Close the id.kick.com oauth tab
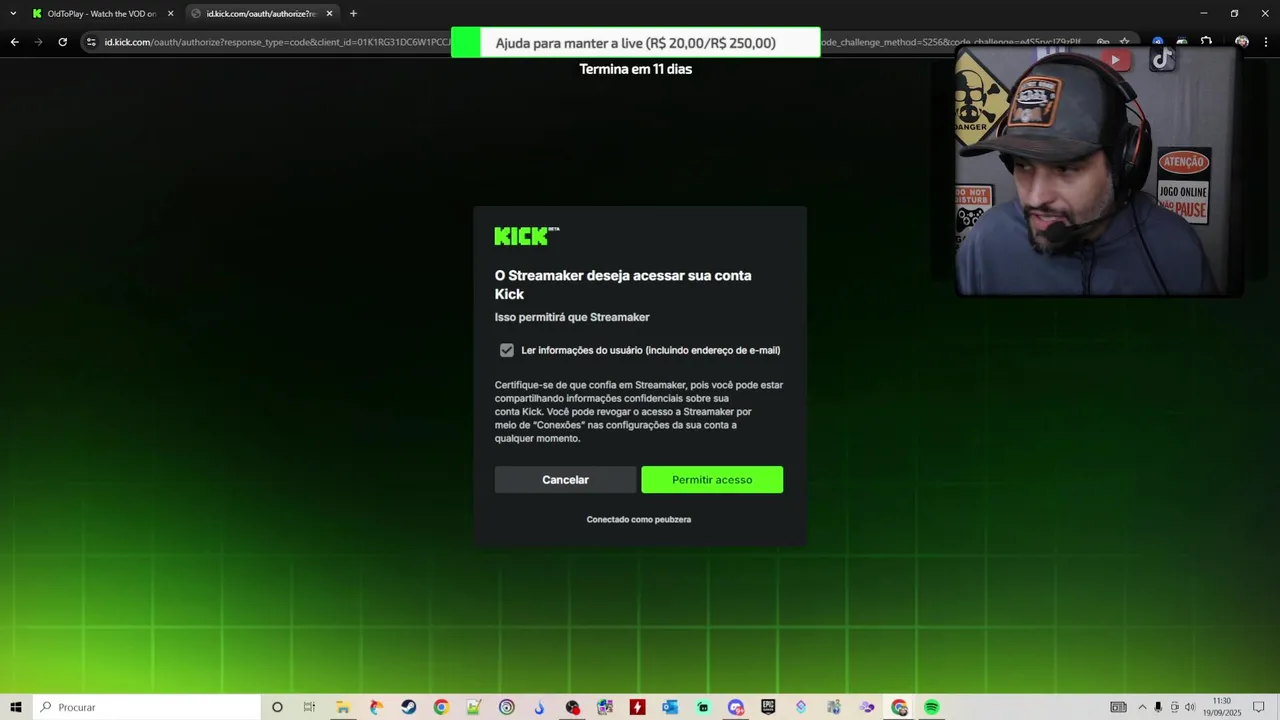Image resolution: width=1280 pixels, height=720 pixels. pos(329,14)
